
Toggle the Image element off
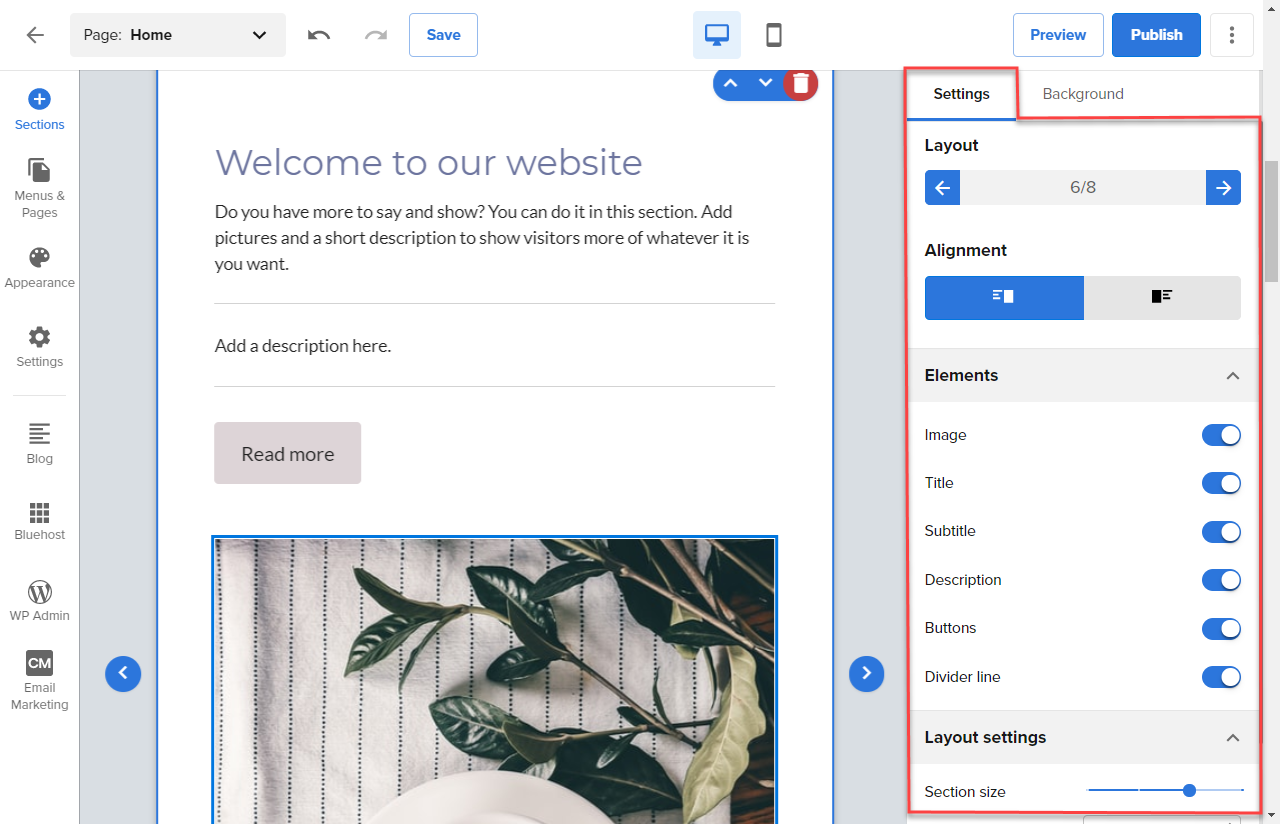[1221, 435]
